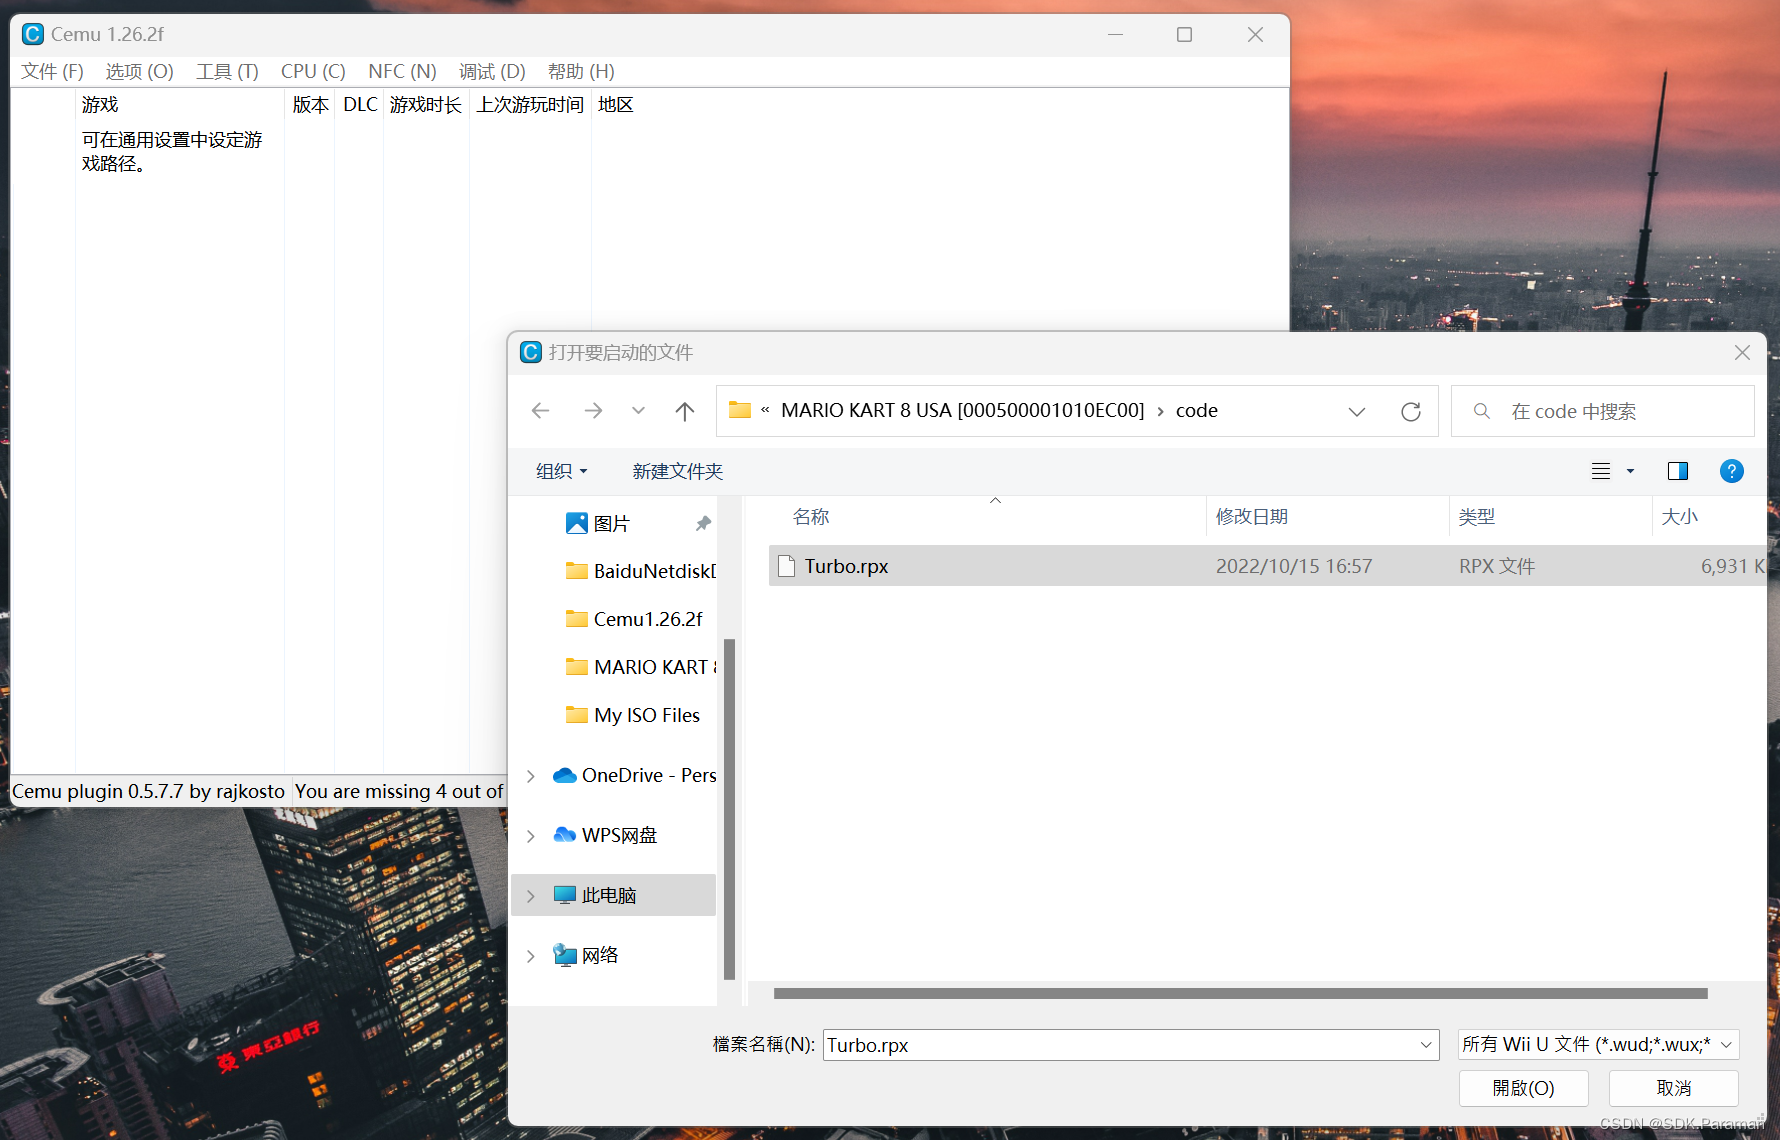Viewport: 1780px width, 1140px height.
Task: Open Cemu1.26.2f folder in sidebar
Action: [634, 619]
